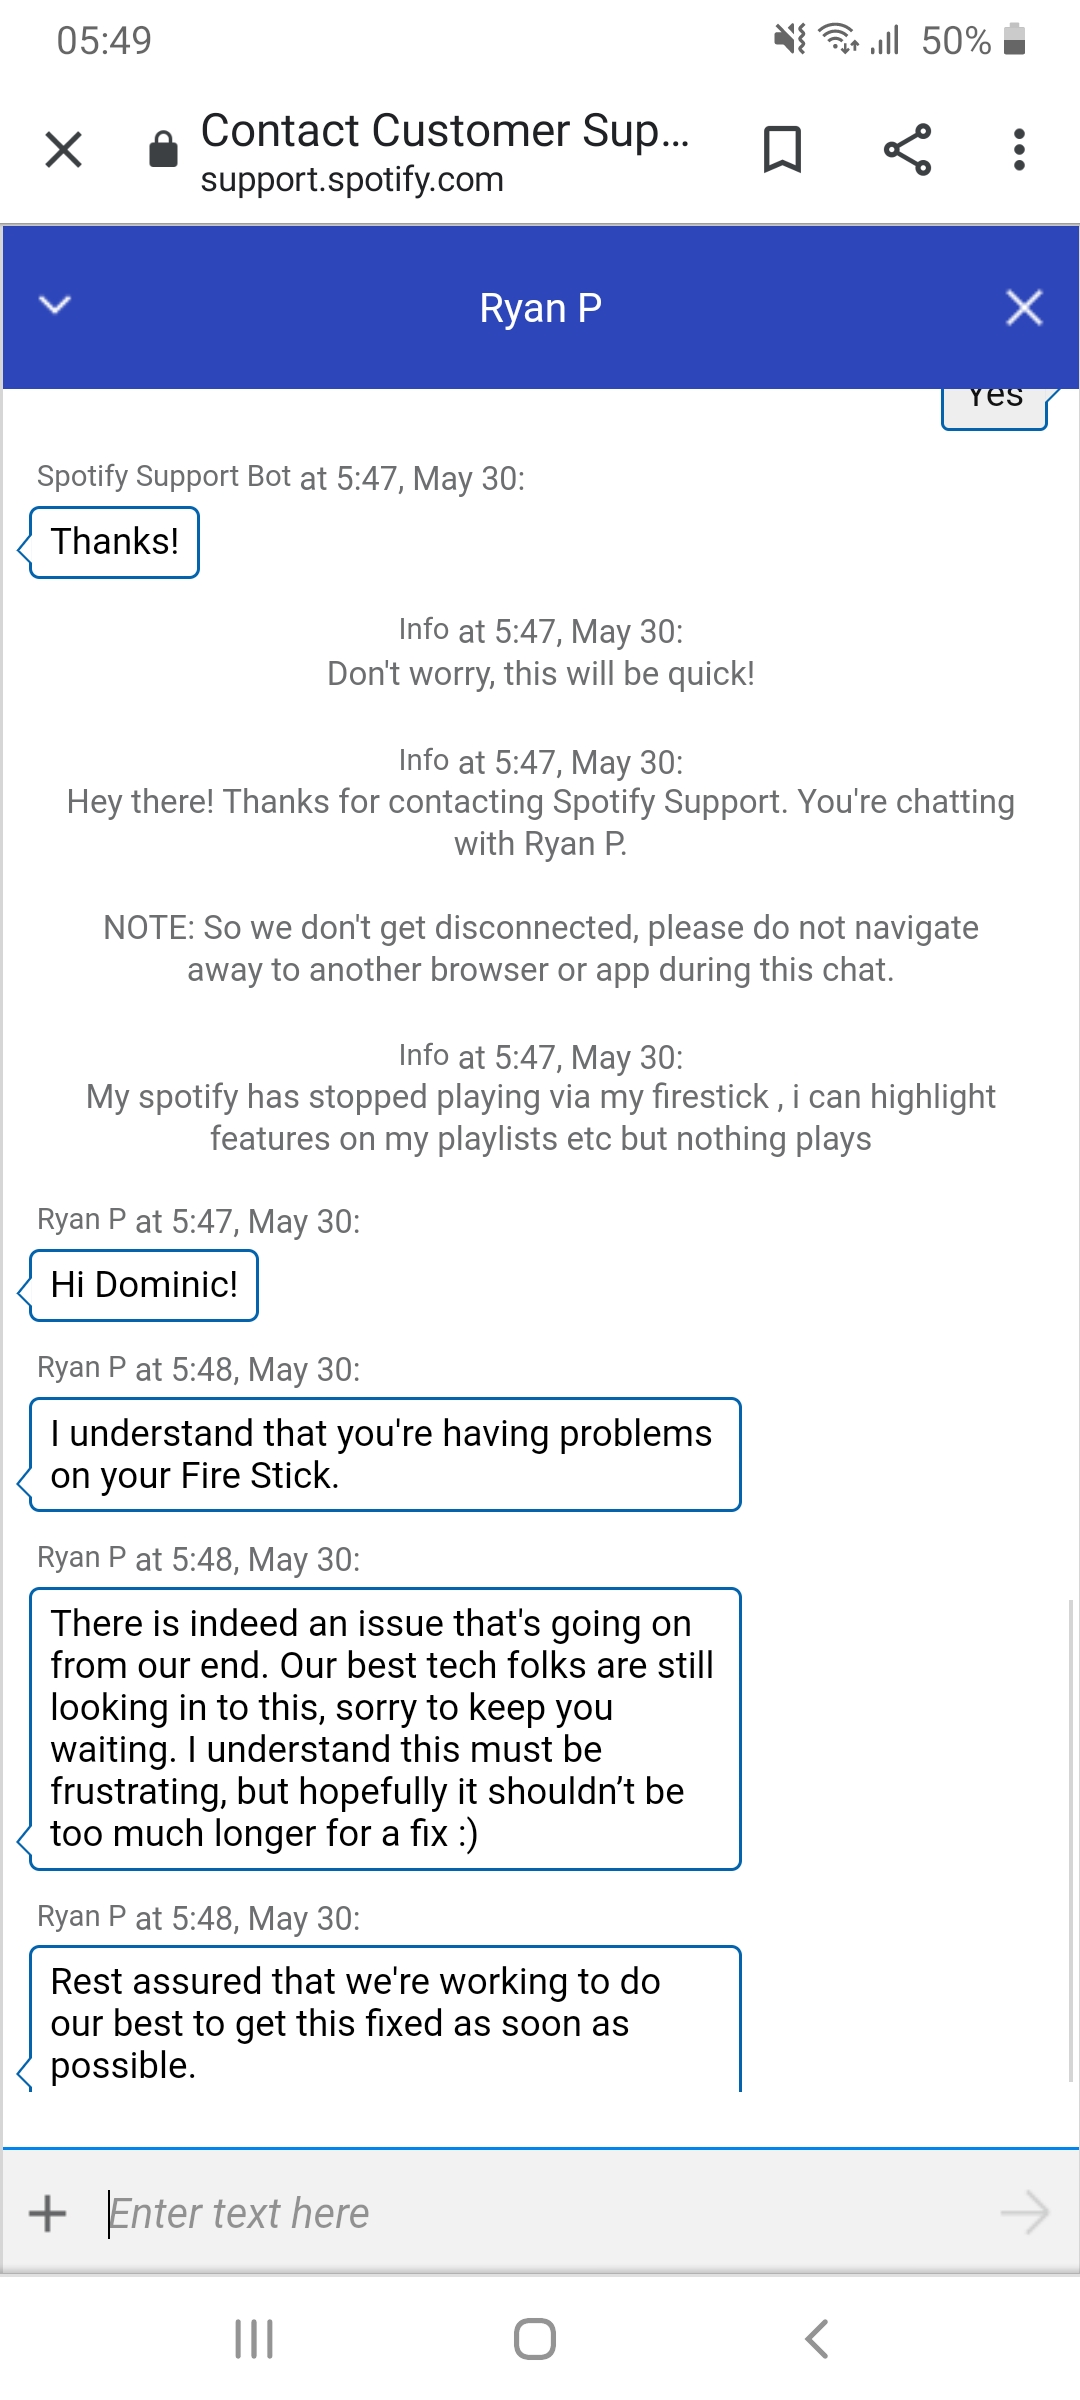Tap the battery status indicator
Screen dimensions: 1080x2400
(x=1015, y=40)
